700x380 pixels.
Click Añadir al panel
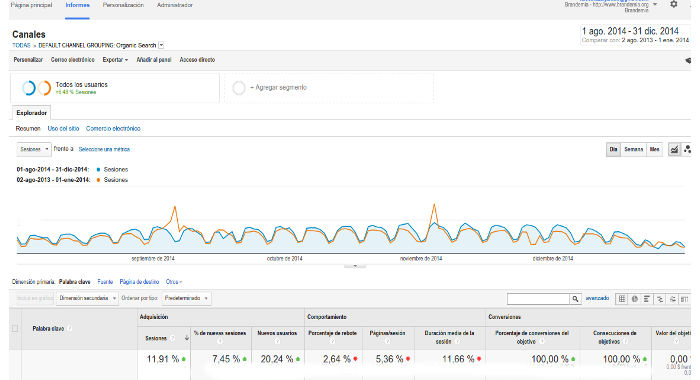[x=154, y=60]
